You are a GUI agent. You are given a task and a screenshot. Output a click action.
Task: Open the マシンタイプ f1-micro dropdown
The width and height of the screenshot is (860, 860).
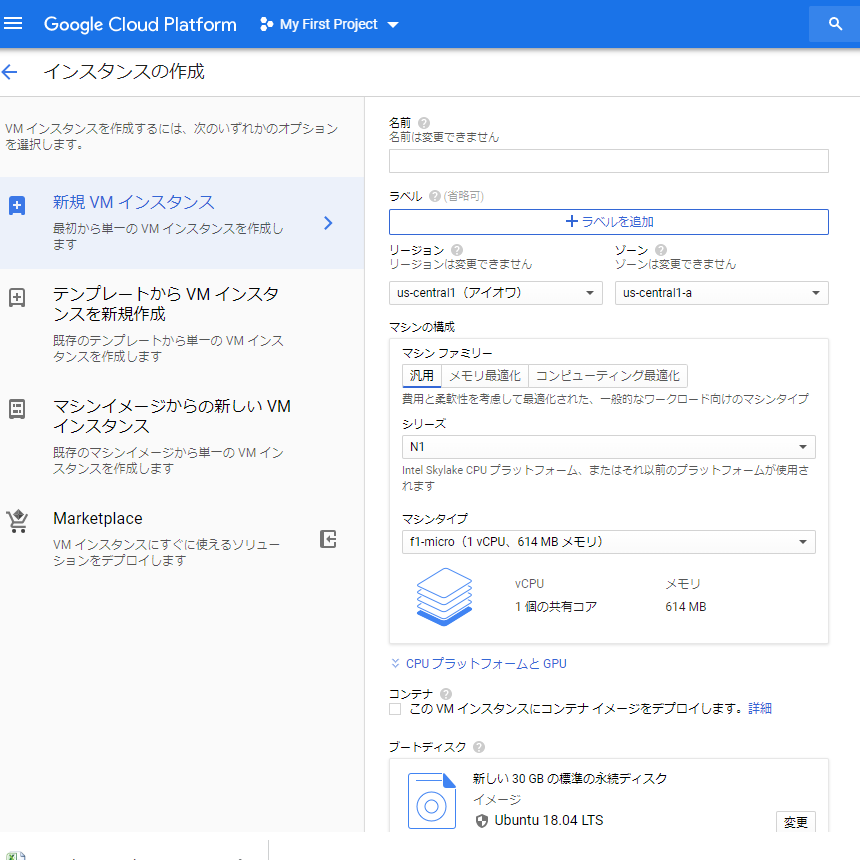(x=609, y=542)
